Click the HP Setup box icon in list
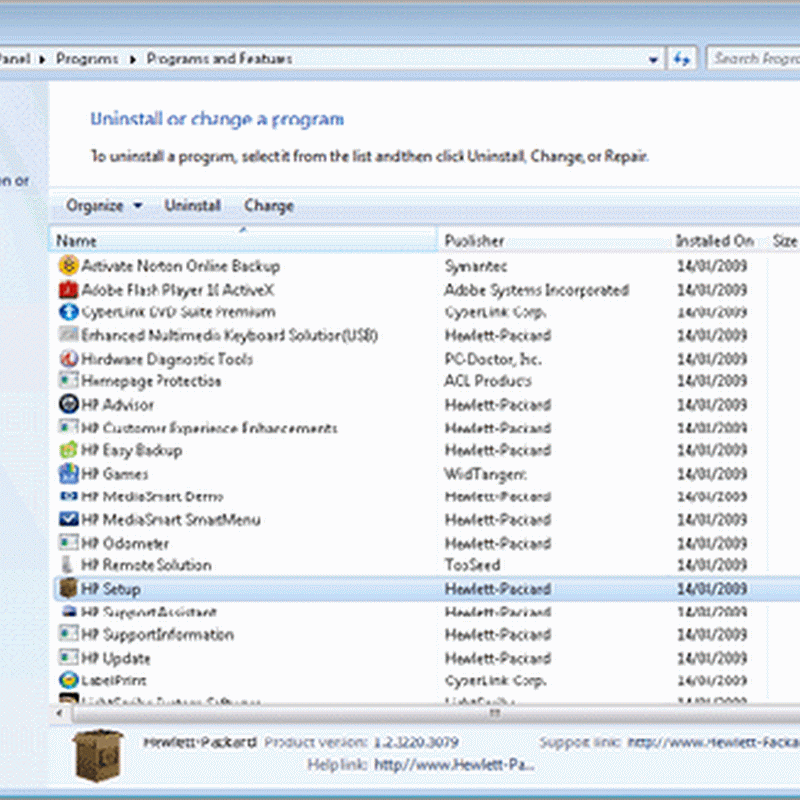800x800 pixels. click(68, 588)
